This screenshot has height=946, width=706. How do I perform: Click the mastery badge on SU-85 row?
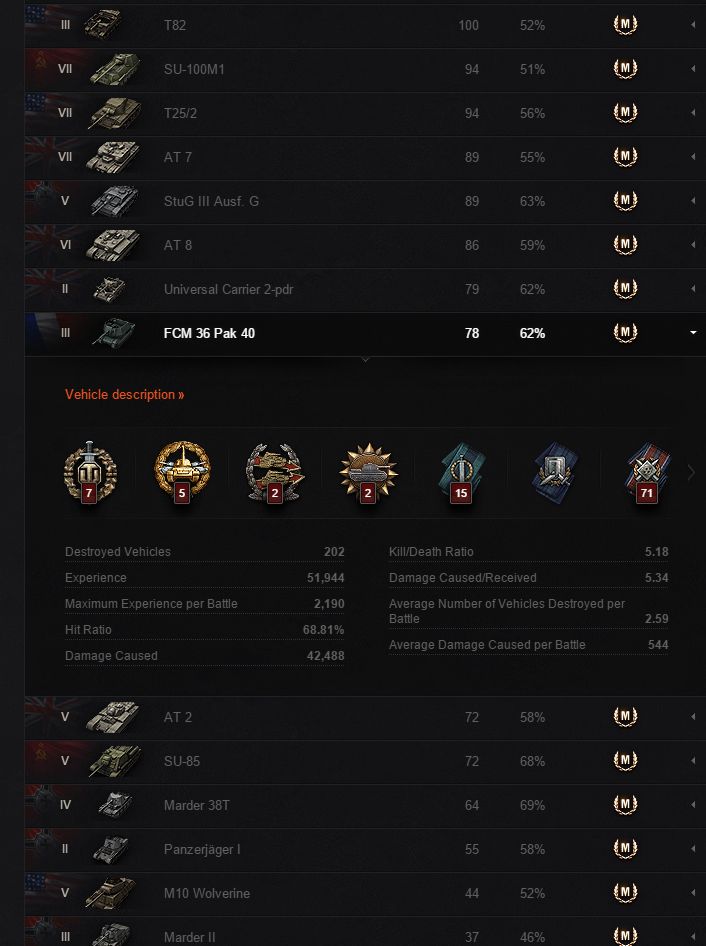625,761
